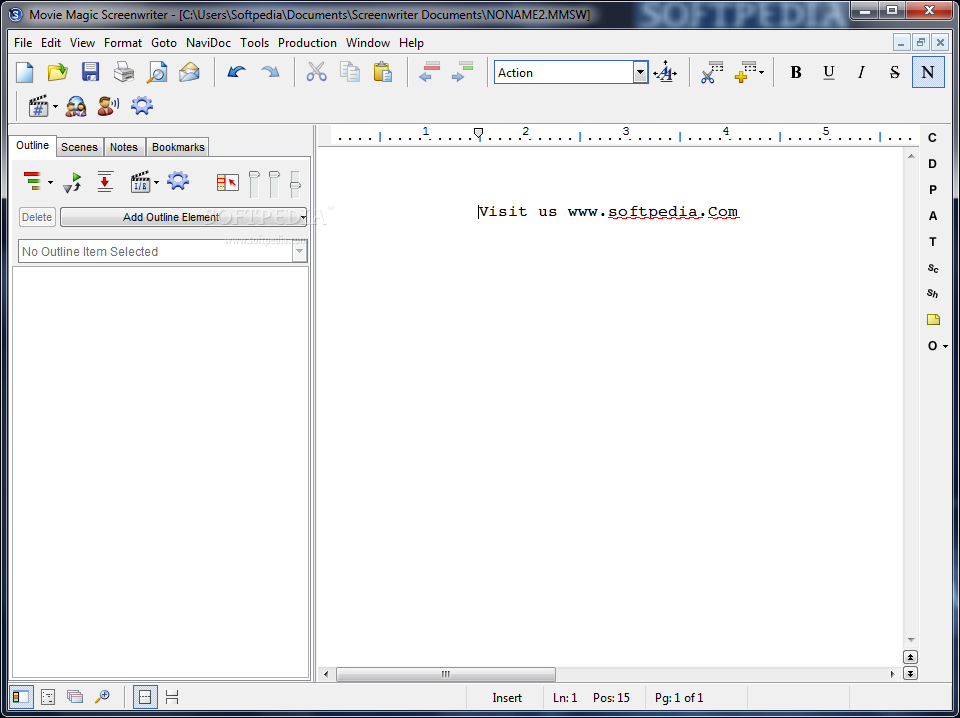Create a new document with the blank page icon
The image size is (960, 718).
[x=24, y=72]
